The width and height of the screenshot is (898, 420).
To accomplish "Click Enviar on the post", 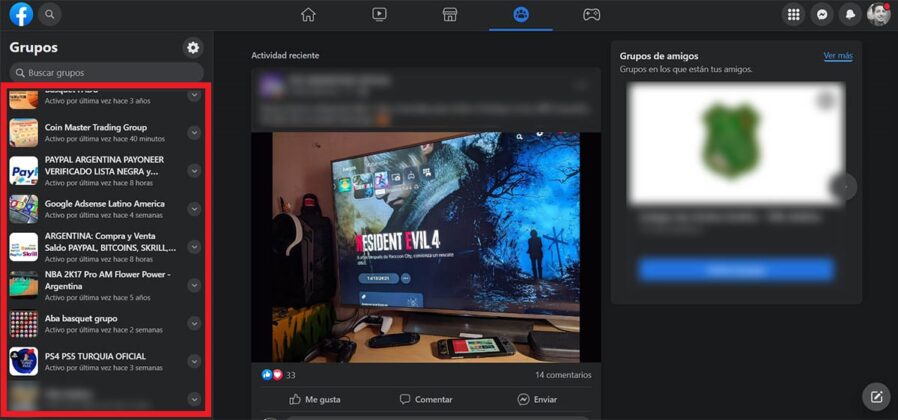I will click(x=537, y=399).
